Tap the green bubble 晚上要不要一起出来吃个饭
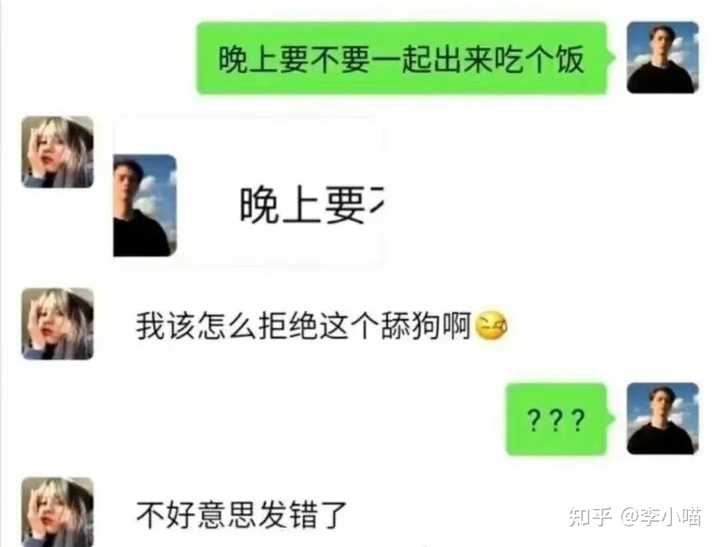 403,58
